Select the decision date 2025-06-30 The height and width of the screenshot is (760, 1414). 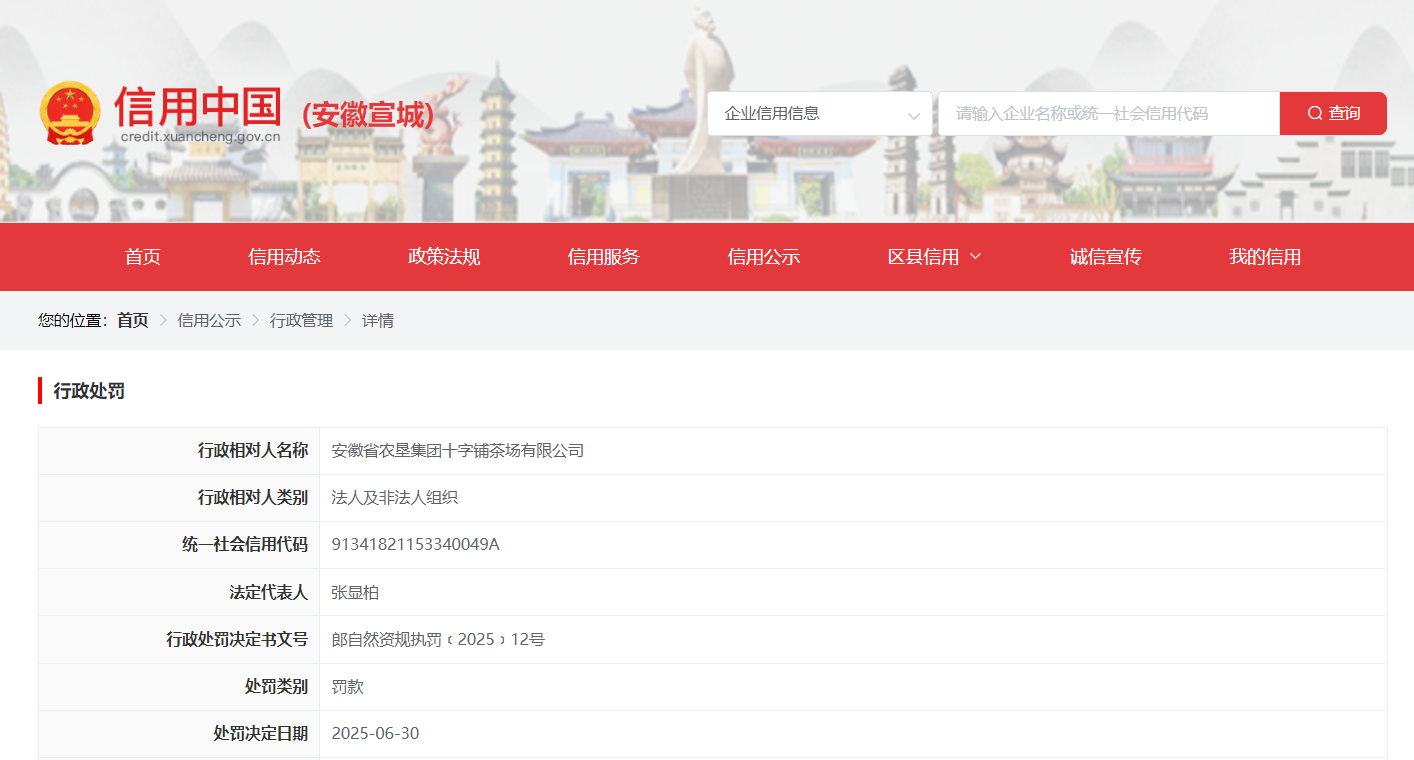click(x=375, y=734)
